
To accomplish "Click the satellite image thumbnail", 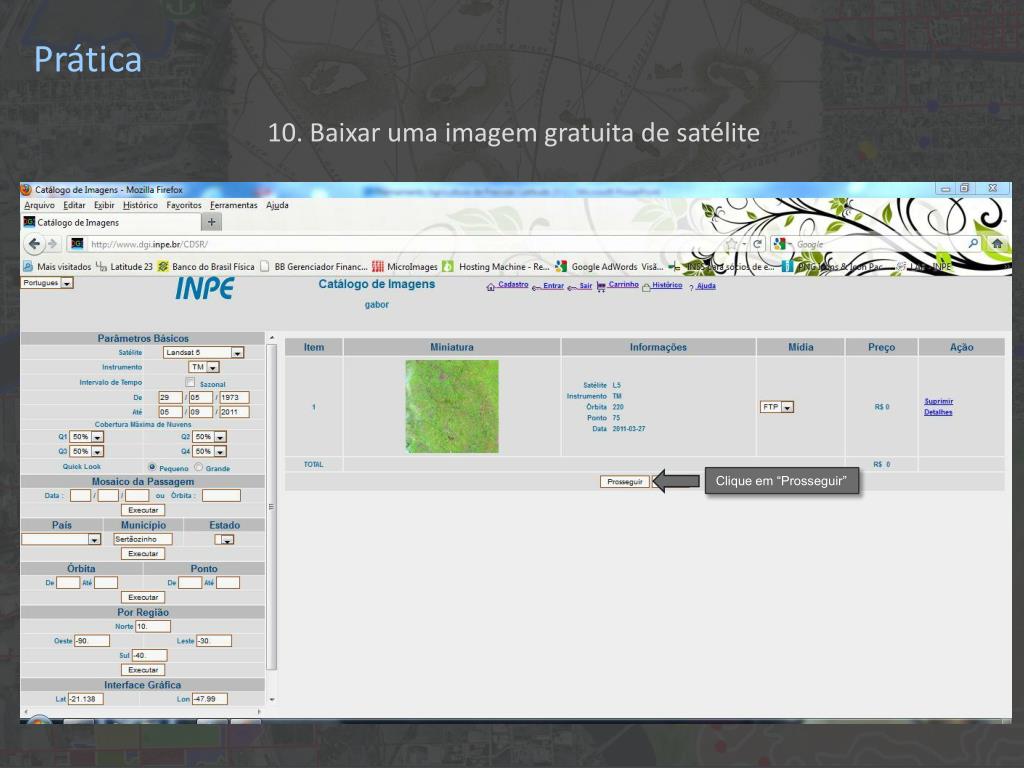I will [452, 406].
